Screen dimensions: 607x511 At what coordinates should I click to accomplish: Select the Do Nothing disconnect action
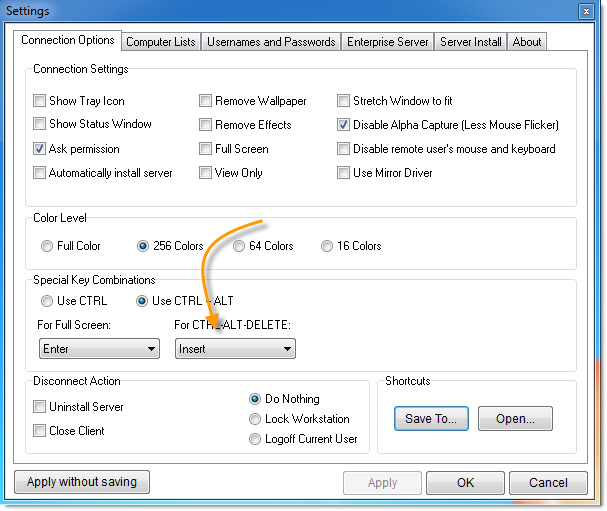point(255,399)
